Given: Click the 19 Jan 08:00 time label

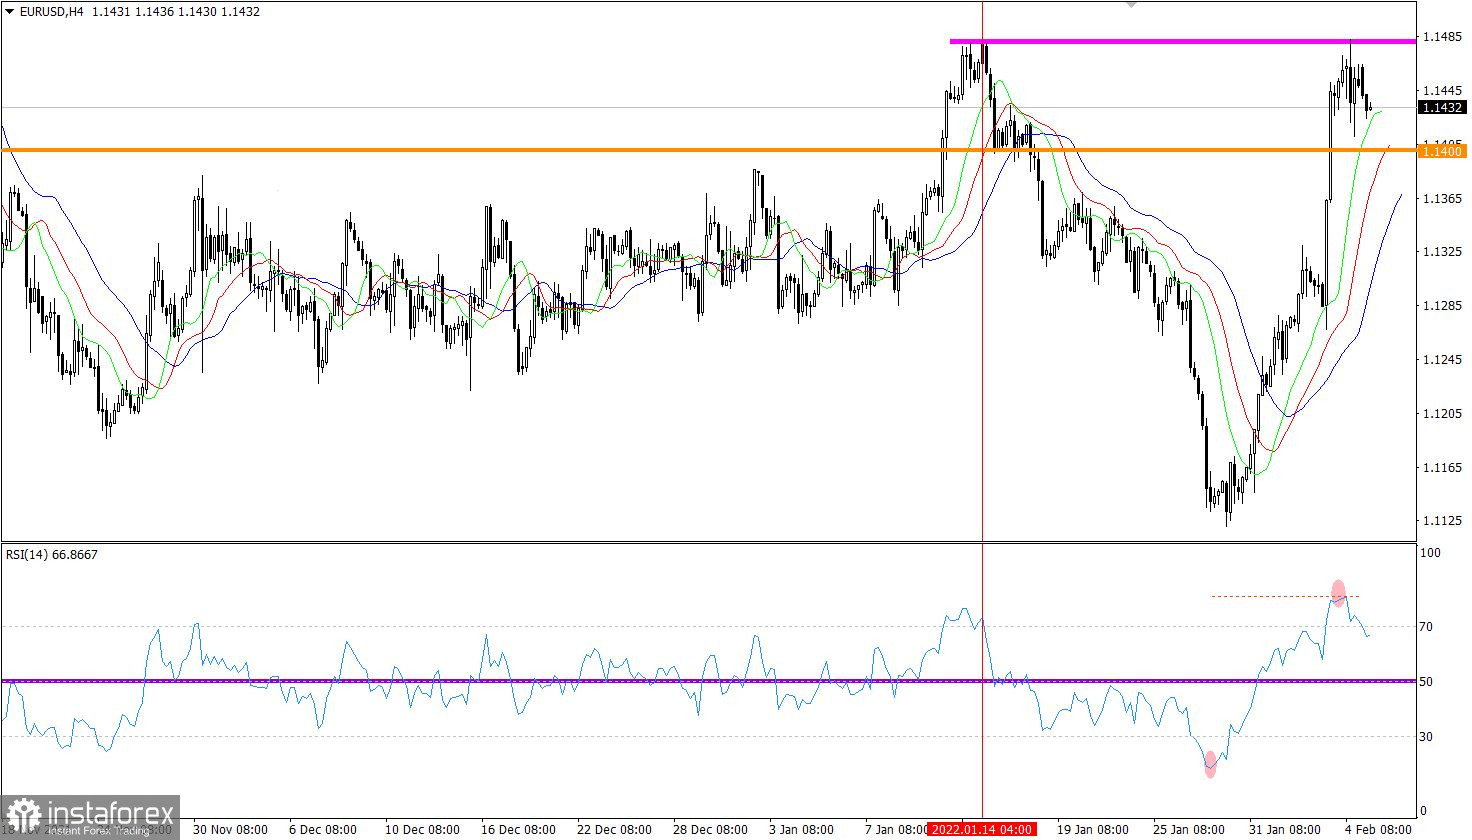Looking at the screenshot, I should click(x=1092, y=829).
